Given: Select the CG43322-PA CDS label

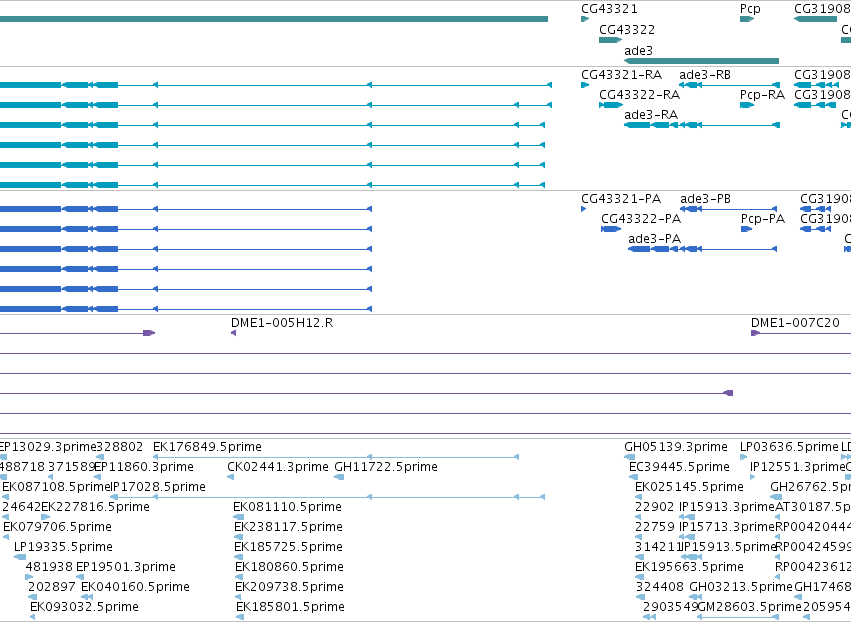Looking at the screenshot, I should [x=640, y=219].
